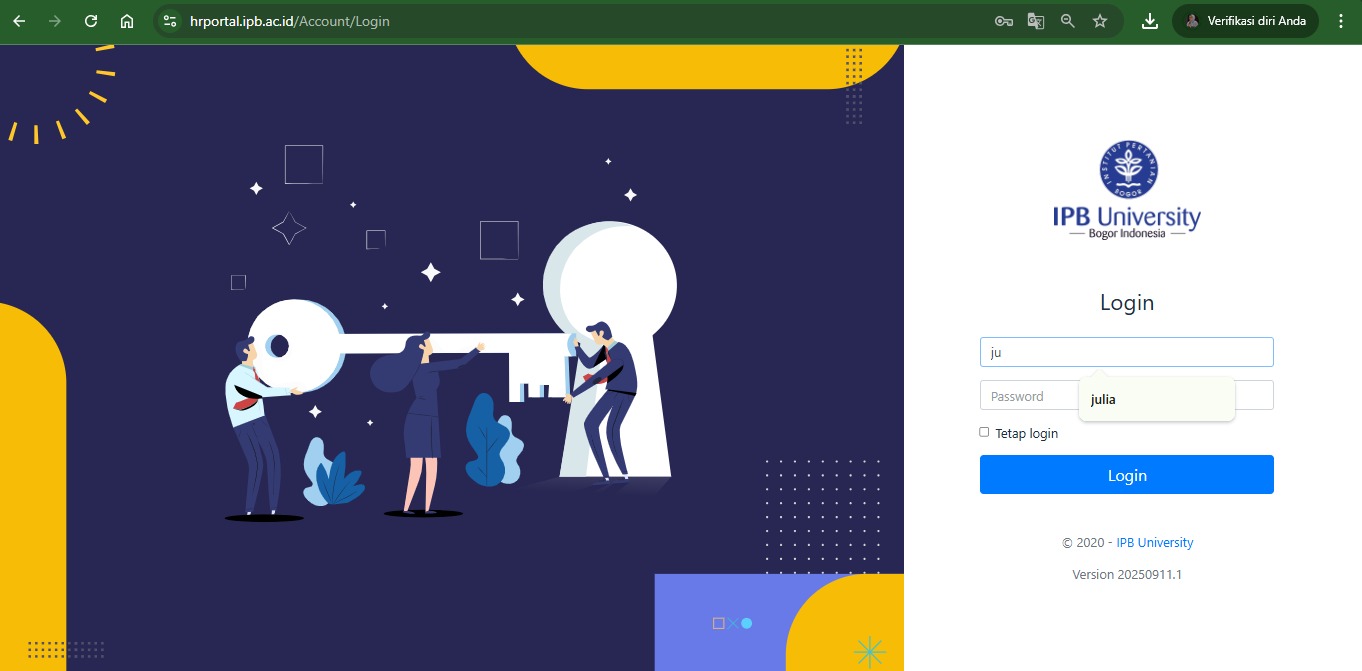Open the browser three-dot menu
Viewport: 1362px width, 671px height.
tap(1341, 21)
